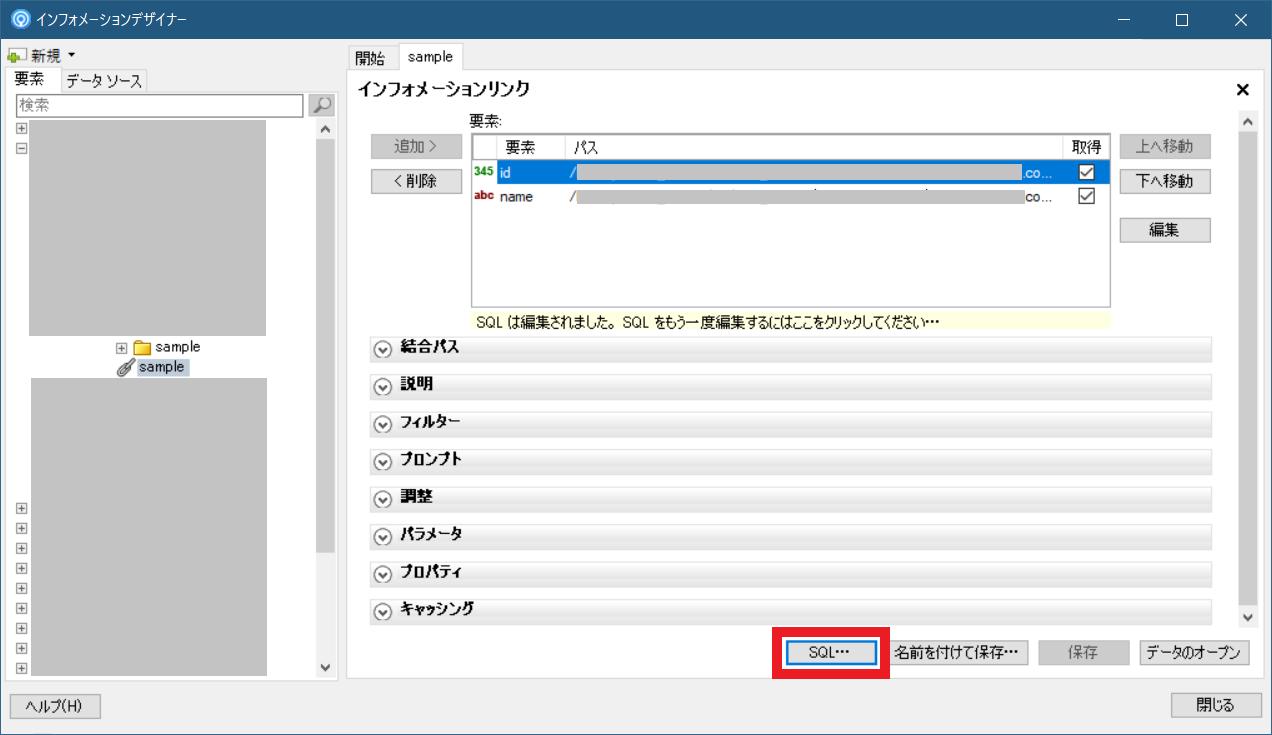
Task: Expand the フィルター section
Action: [x=382, y=425]
